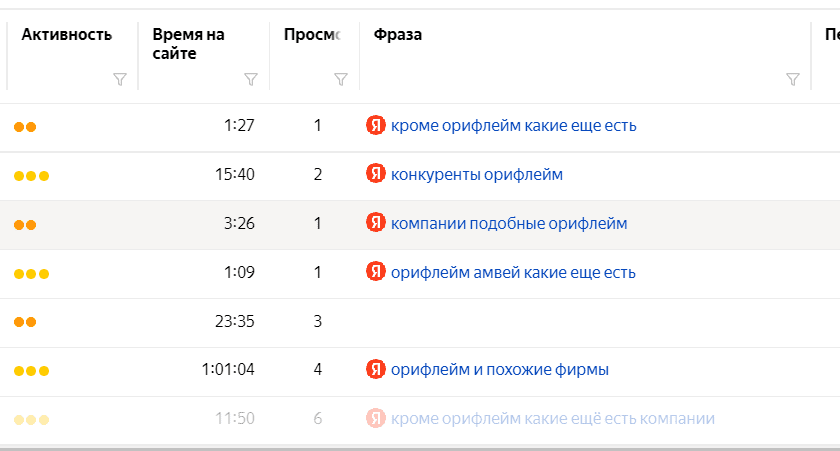The width and height of the screenshot is (840, 451).
Task: Open phrase link компании подобные орифлейм
Action: pos(509,224)
